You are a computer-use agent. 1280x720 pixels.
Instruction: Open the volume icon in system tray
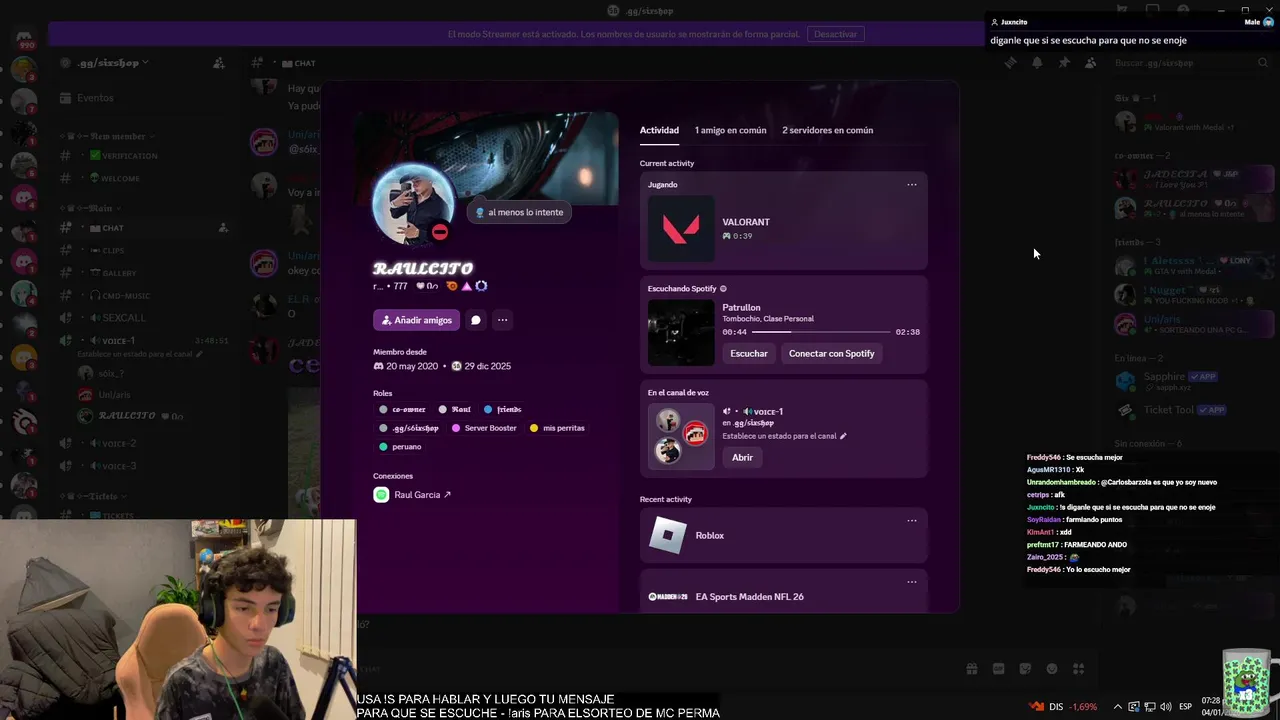(x=1165, y=707)
